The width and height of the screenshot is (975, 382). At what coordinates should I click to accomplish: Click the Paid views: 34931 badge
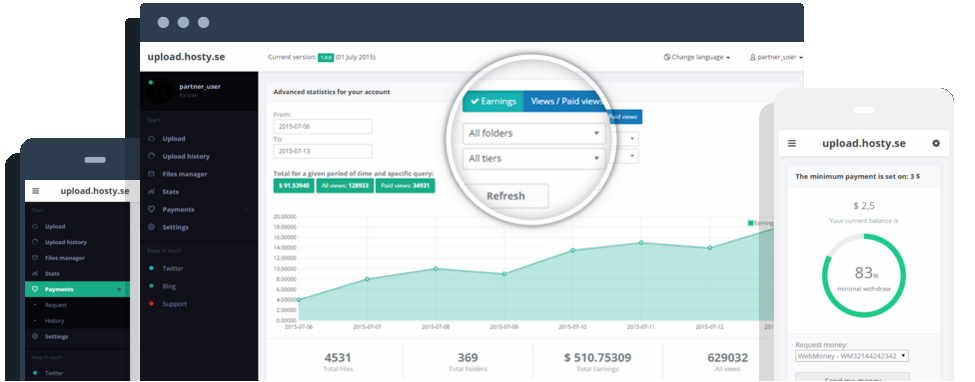click(405, 185)
